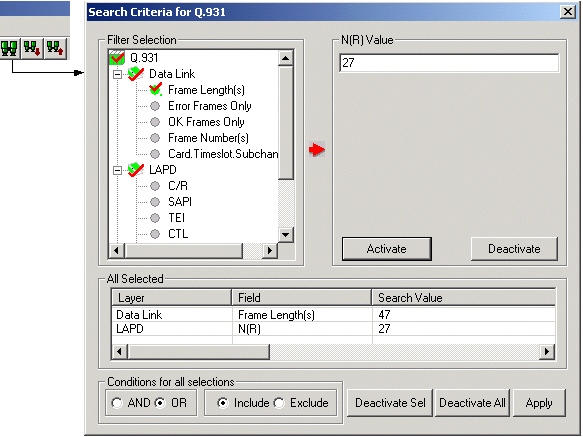The height and width of the screenshot is (437, 583).
Task: Click the Deactivate All button
Action: pos(472,403)
